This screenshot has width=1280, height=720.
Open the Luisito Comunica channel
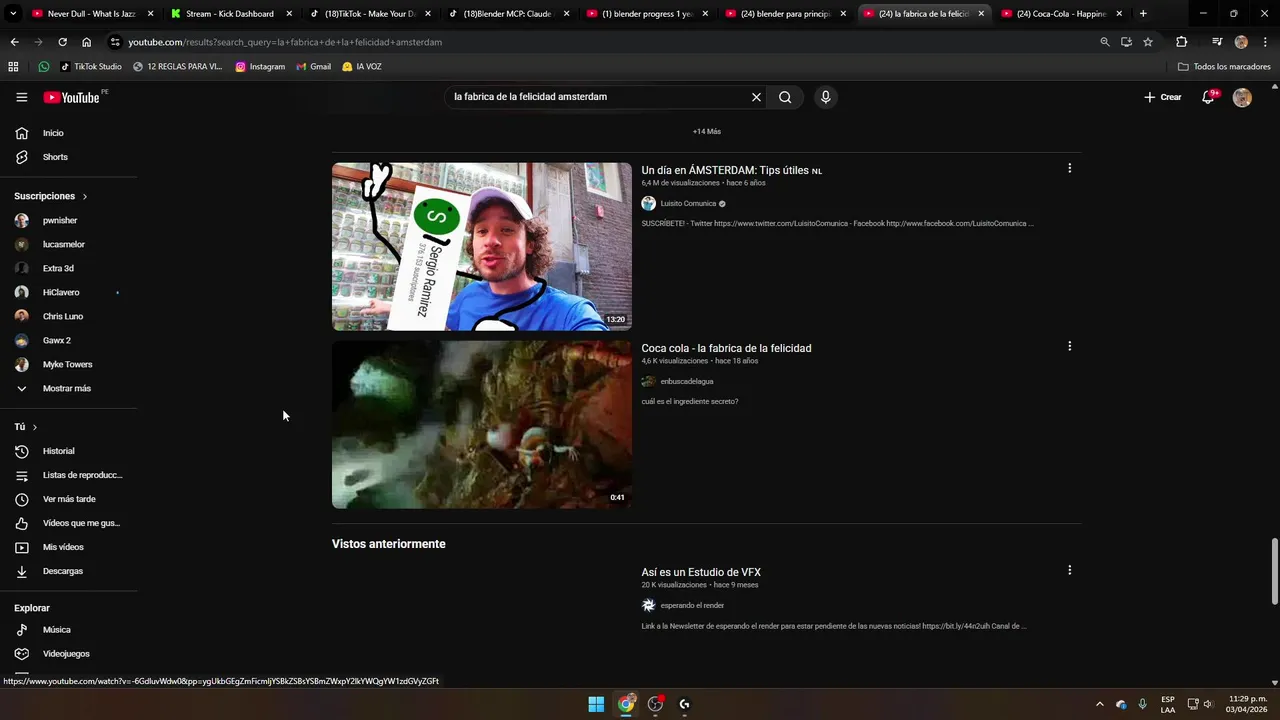point(688,204)
